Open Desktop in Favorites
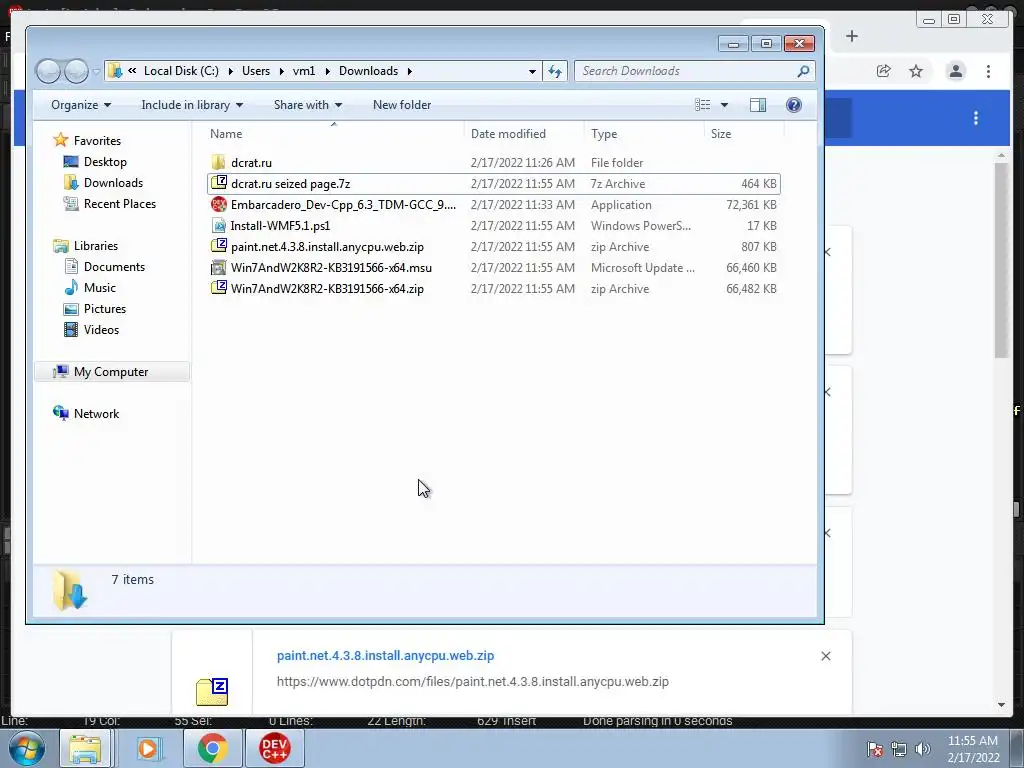Viewport: 1024px width, 768px height. 105,162
